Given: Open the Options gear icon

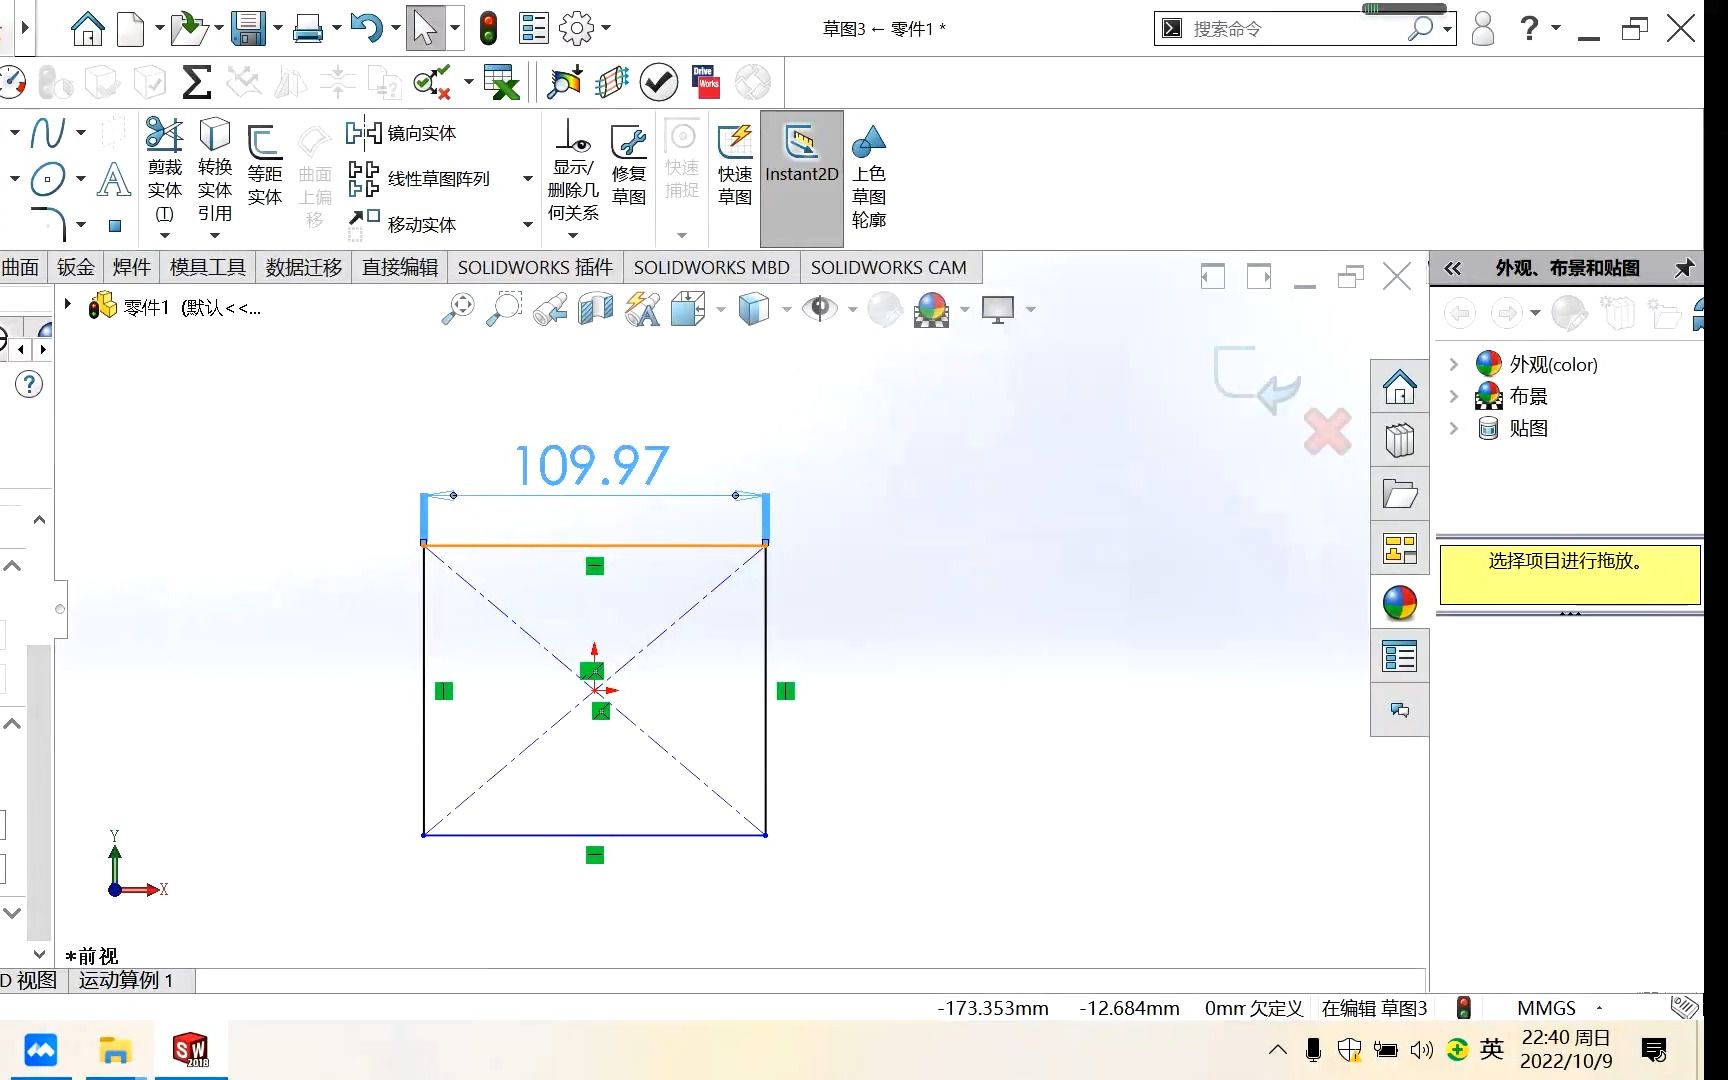Looking at the screenshot, I should [577, 29].
